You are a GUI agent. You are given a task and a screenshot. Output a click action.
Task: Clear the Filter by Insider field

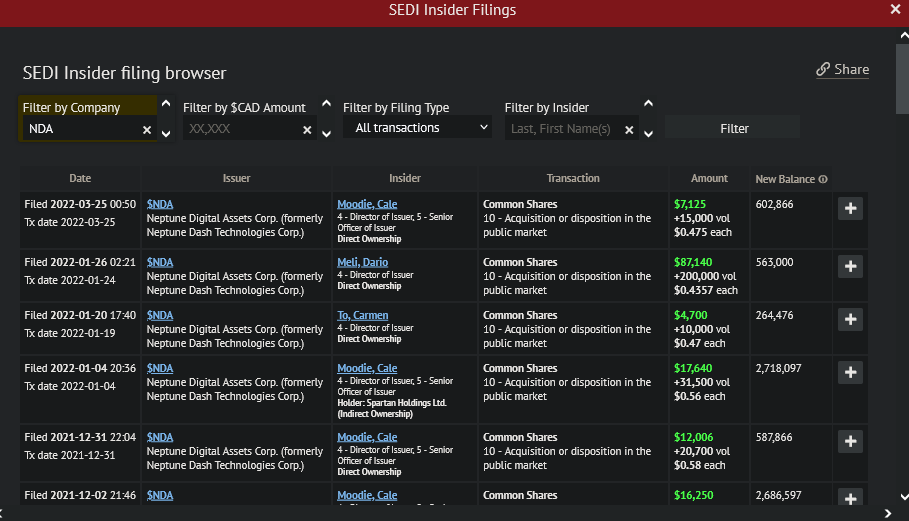[x=629, y=130]
